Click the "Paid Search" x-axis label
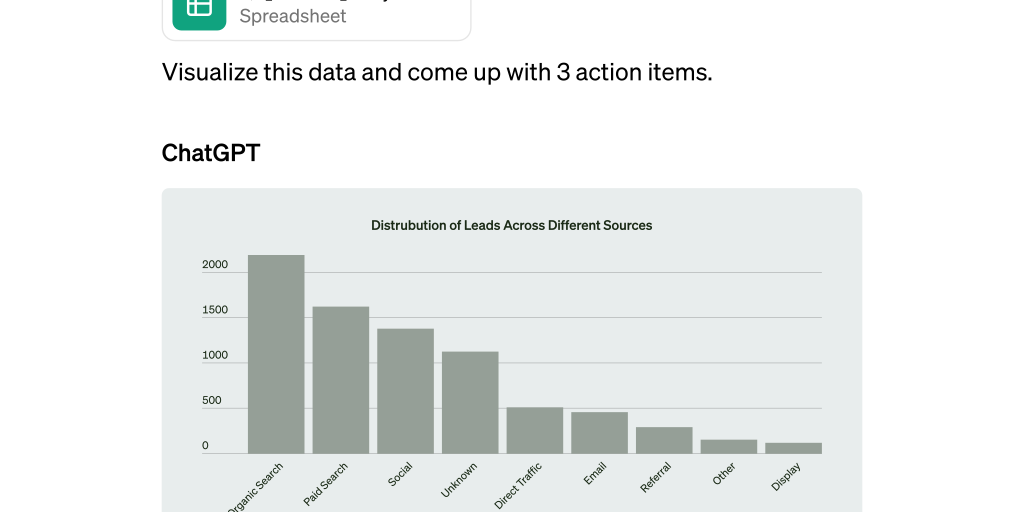This screenshot has height=512, width=1024. 326,484
